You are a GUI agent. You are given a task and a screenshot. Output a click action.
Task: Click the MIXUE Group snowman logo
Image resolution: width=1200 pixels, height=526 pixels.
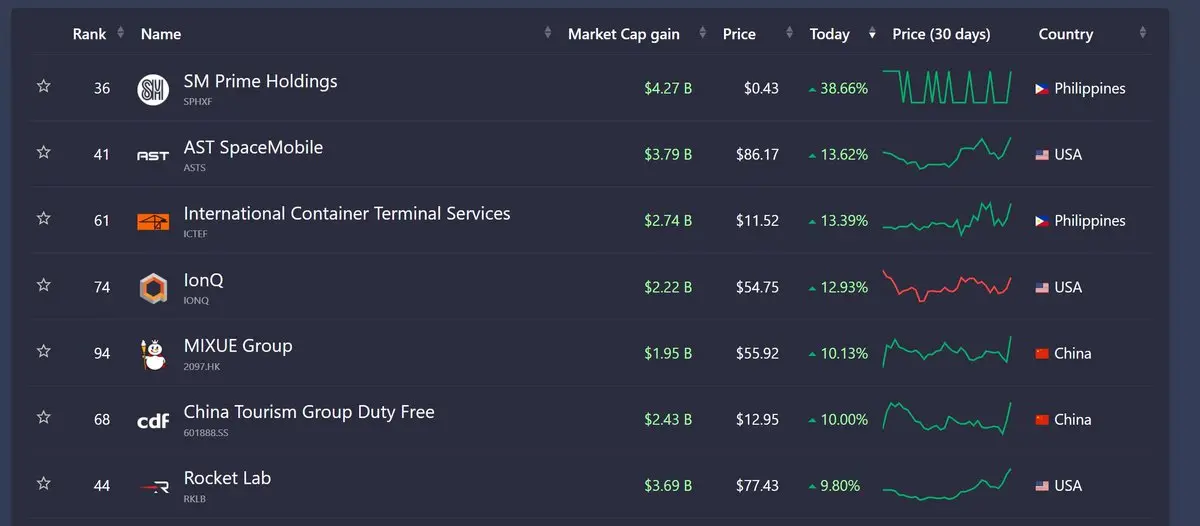pos(153,354)
